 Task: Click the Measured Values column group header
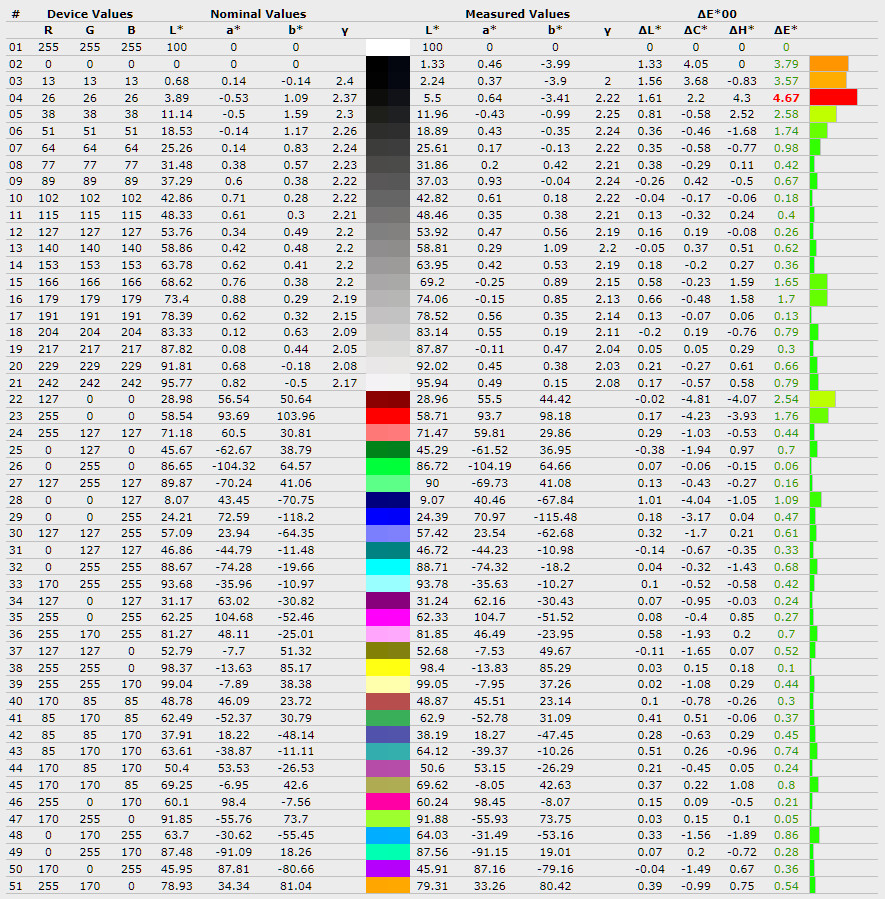pos(517,14)
